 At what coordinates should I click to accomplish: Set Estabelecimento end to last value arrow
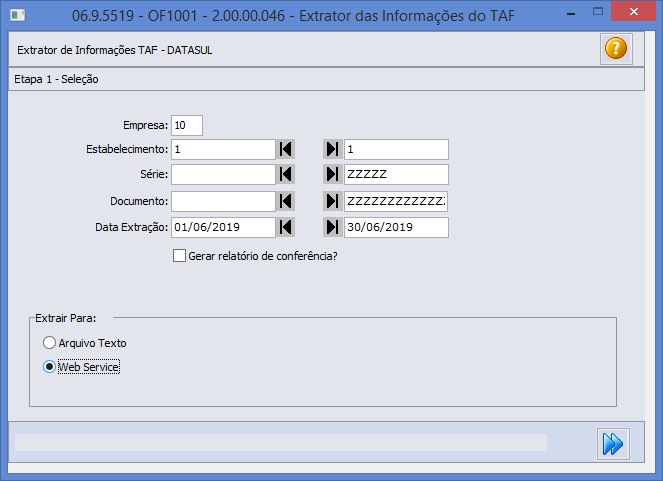(x=333, y=149)
